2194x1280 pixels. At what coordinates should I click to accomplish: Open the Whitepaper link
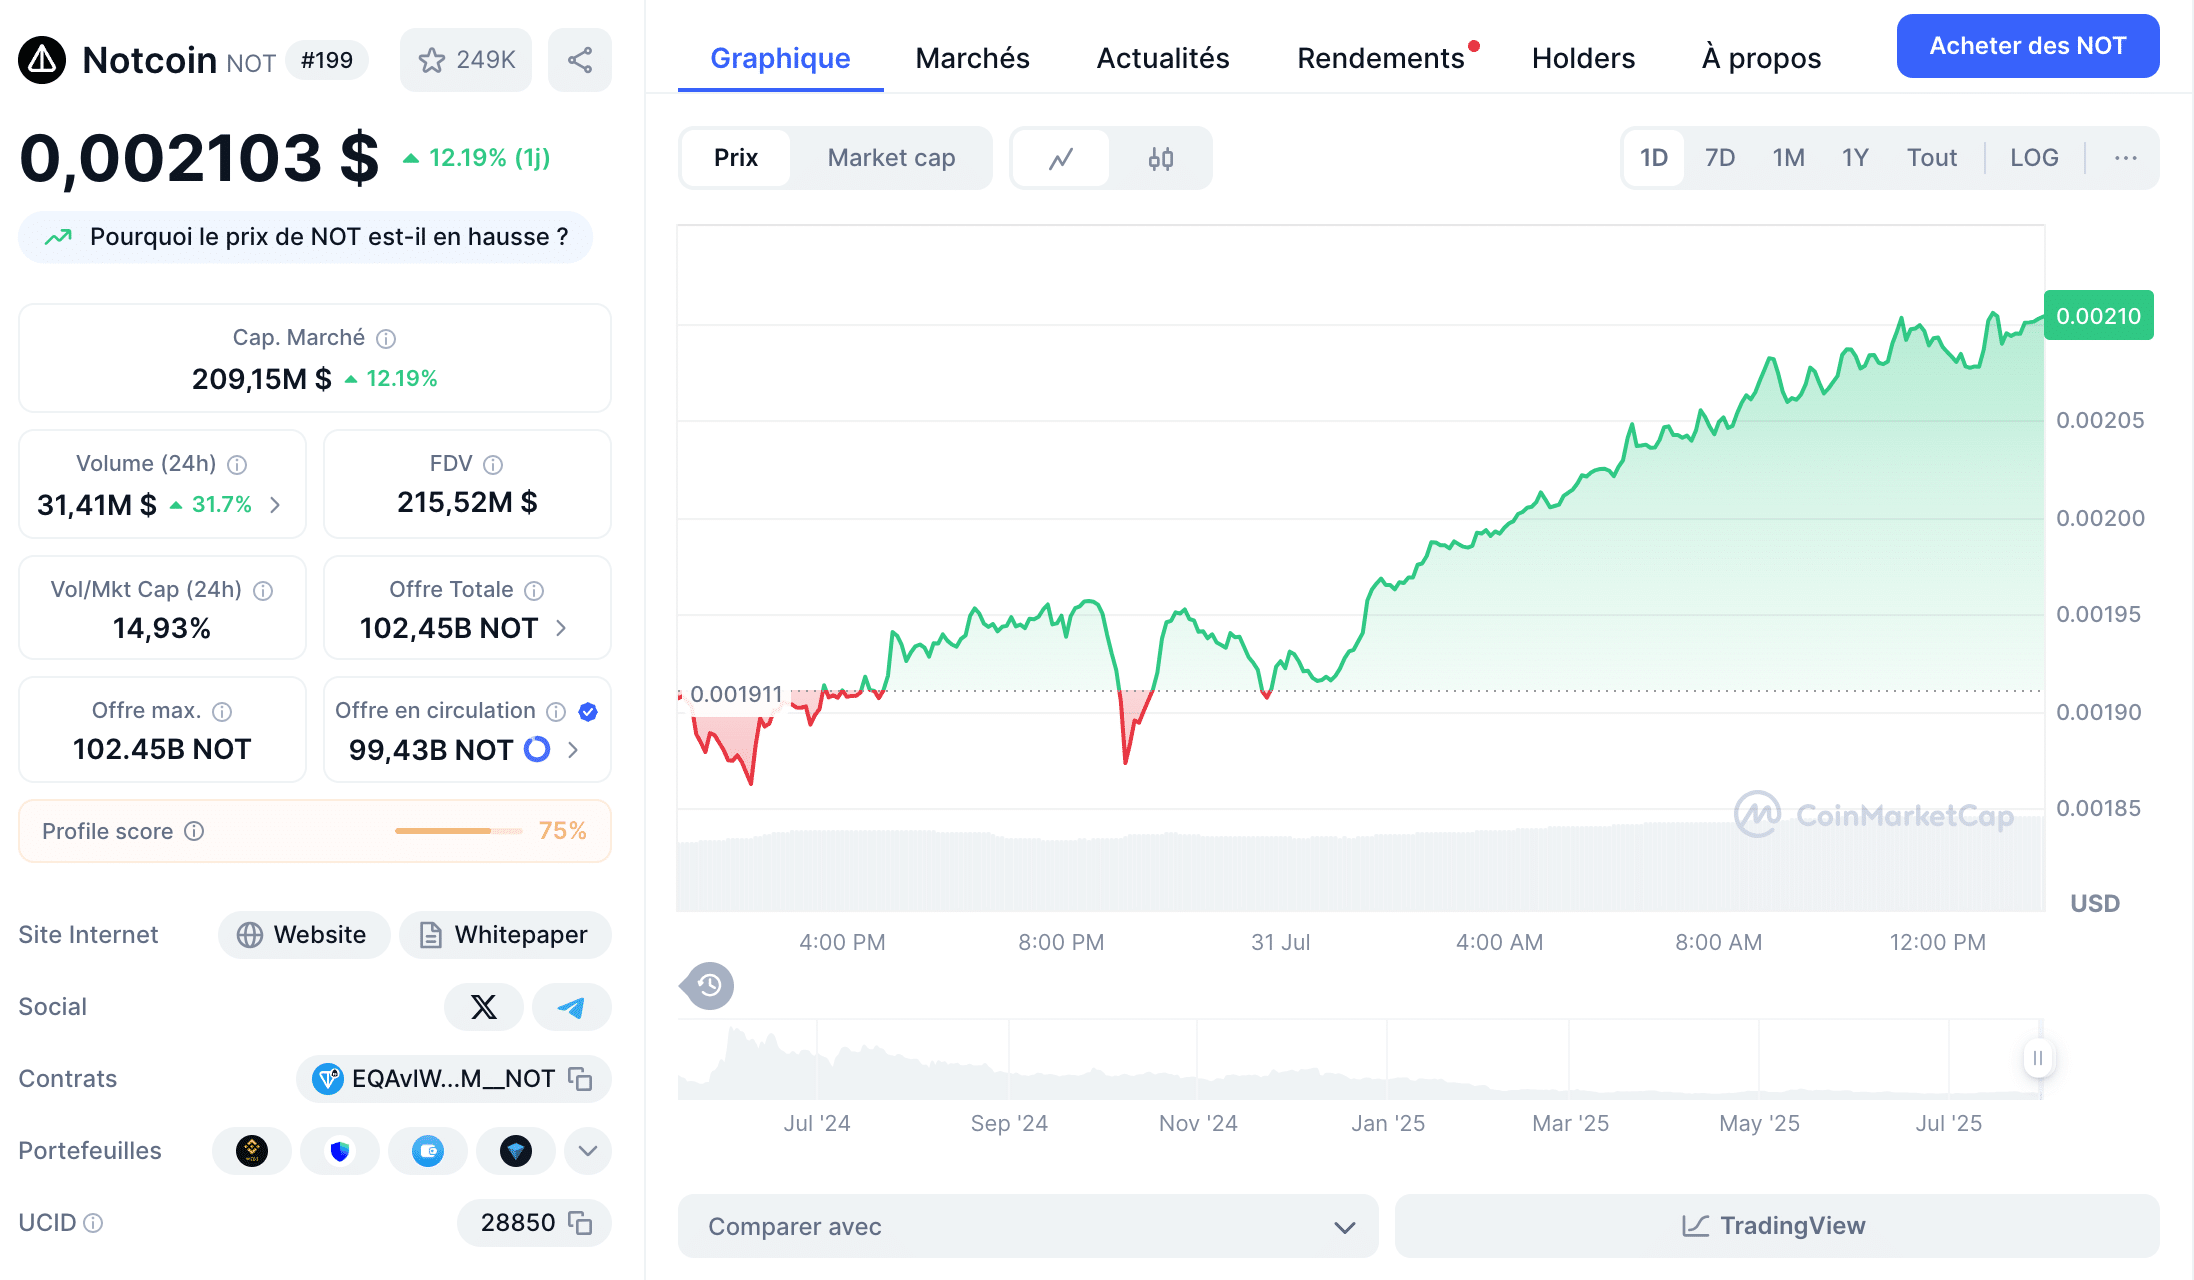click(505, 935)
